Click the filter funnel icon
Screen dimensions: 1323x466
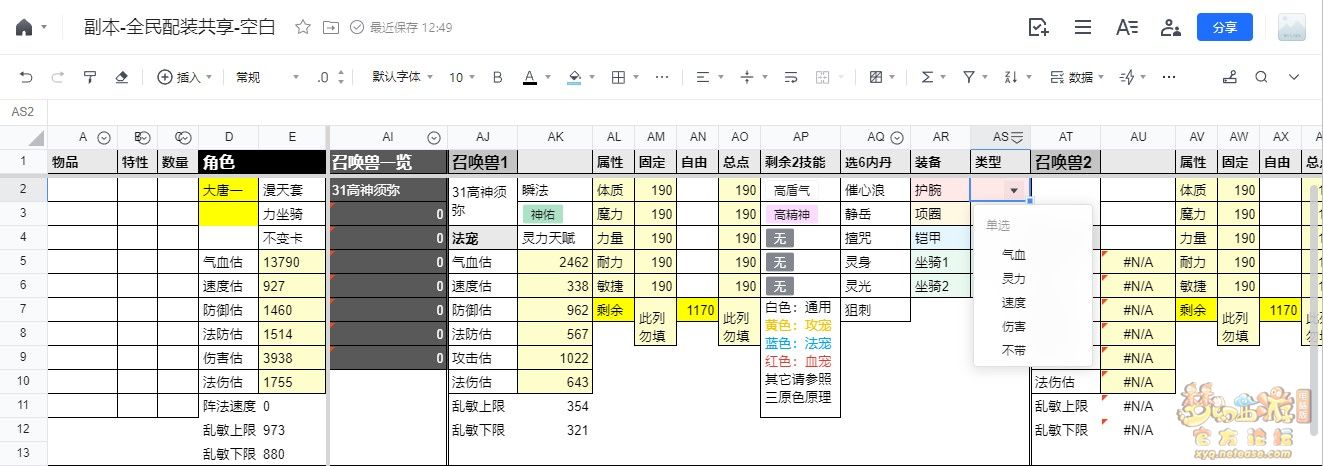tap(968, 77)
